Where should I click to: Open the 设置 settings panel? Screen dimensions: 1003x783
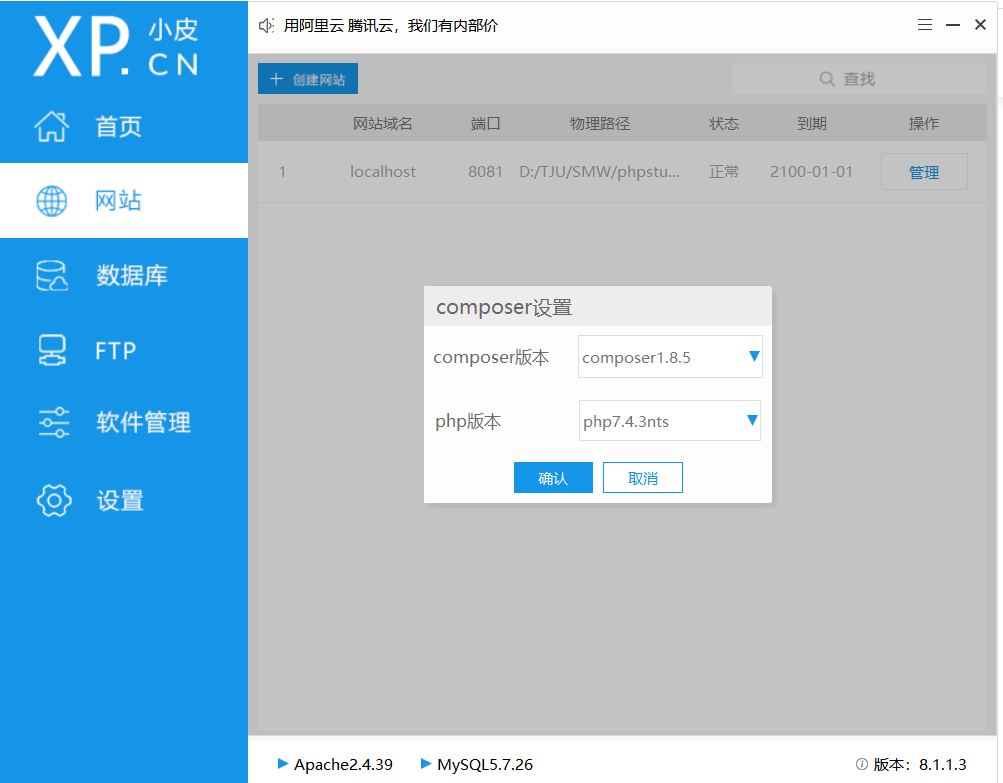tap(119, 500)
